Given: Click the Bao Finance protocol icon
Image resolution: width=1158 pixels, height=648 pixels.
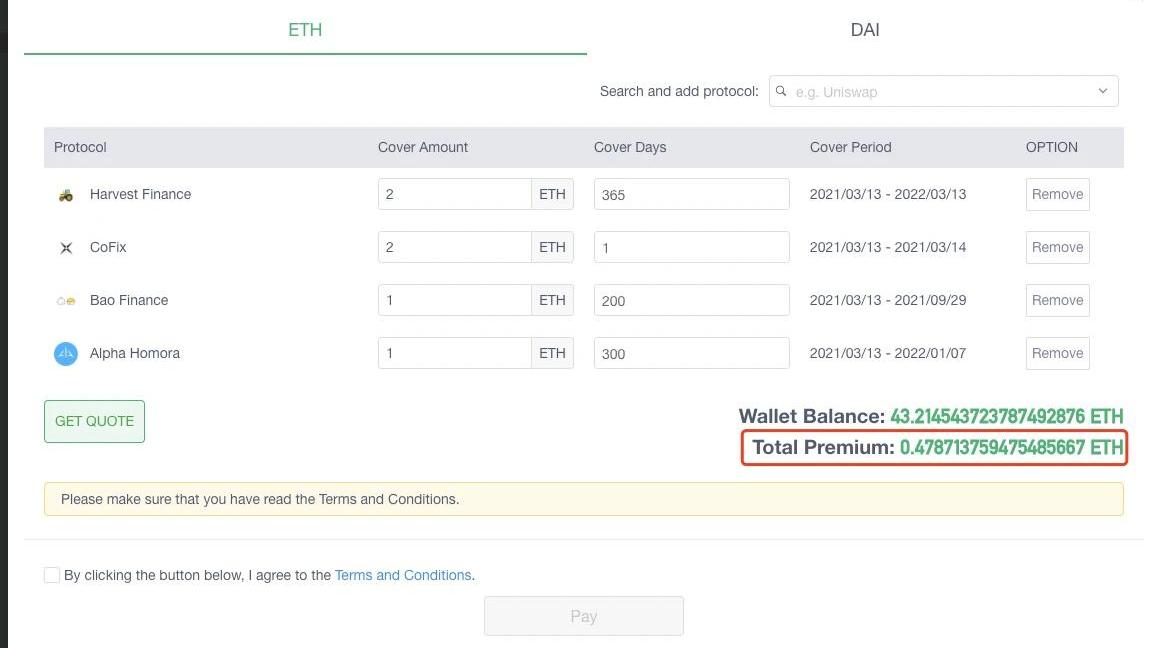Looking at the screenshot, I should pyautogui.click(x=66, y=301).
